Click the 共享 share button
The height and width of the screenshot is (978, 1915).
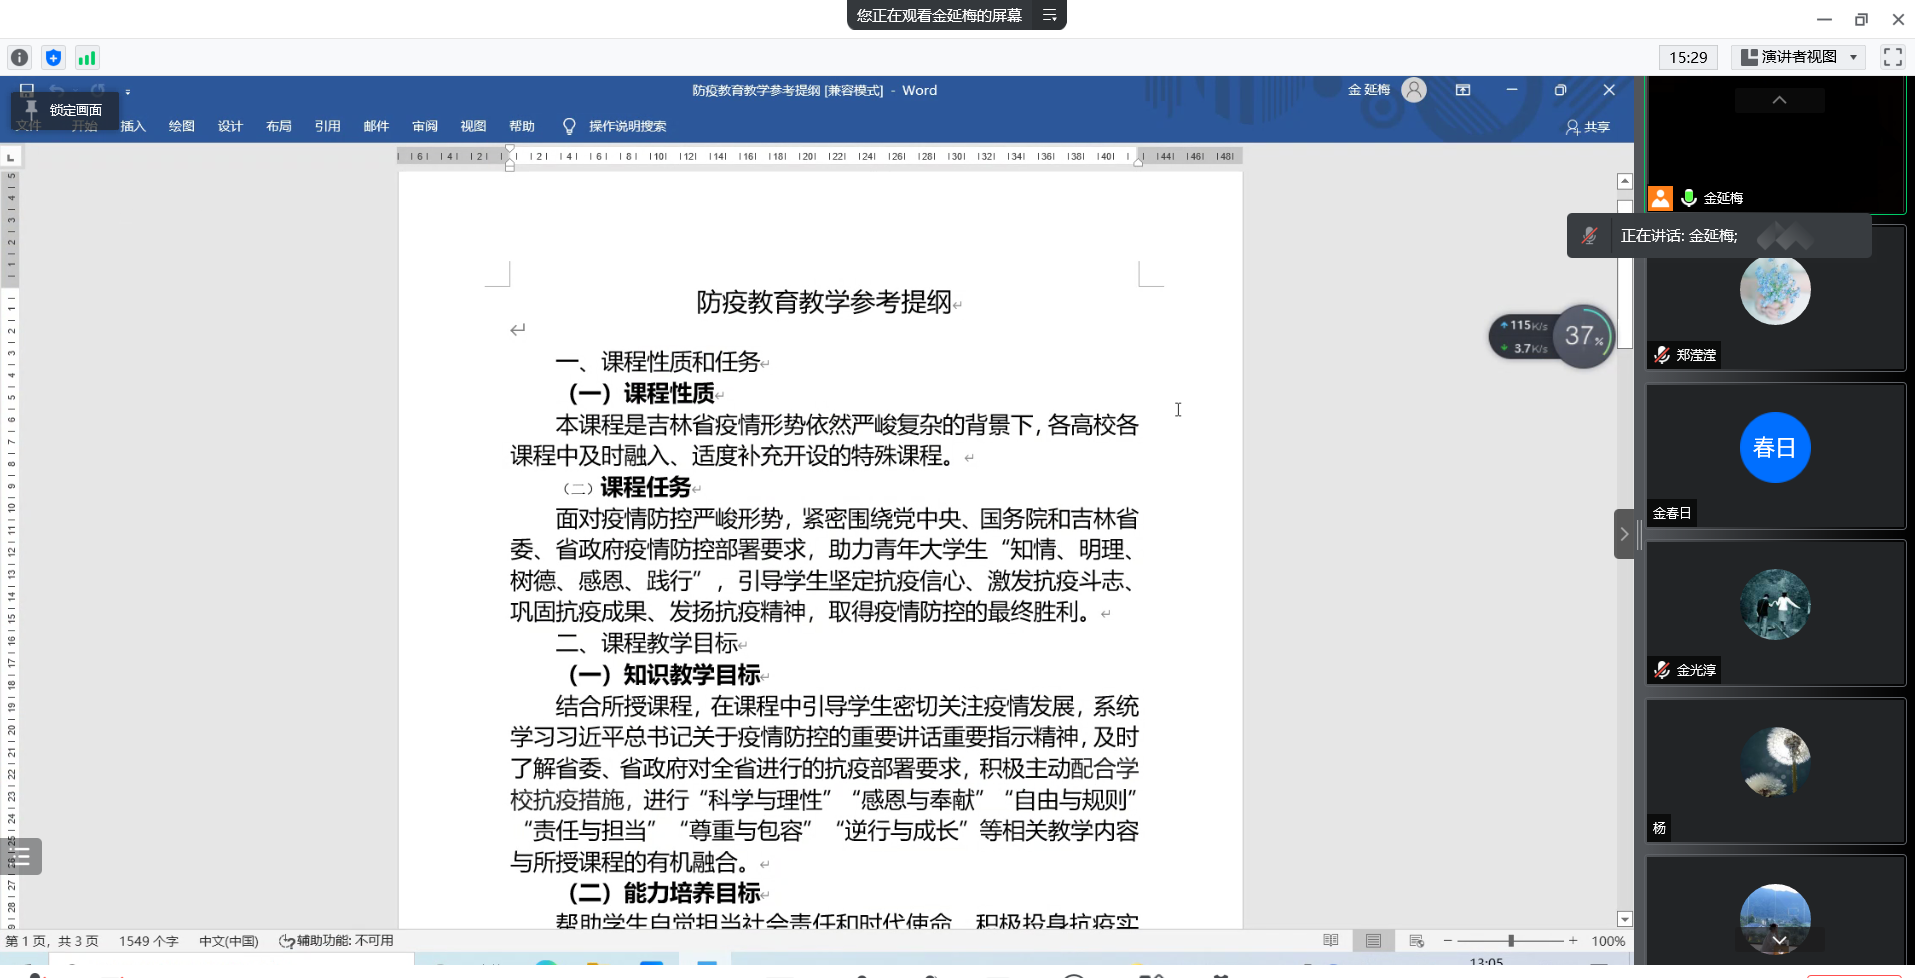point(1588,127)
